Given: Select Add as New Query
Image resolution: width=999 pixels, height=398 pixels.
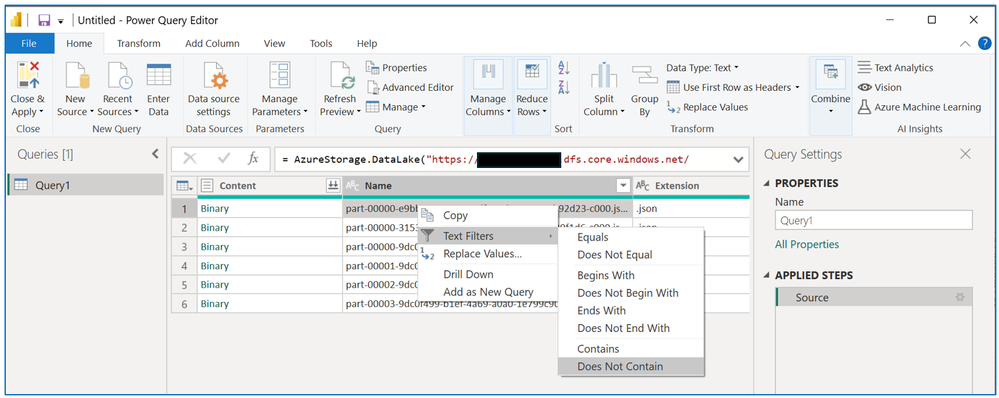Looking at the screenshot, I should (487, 292).
